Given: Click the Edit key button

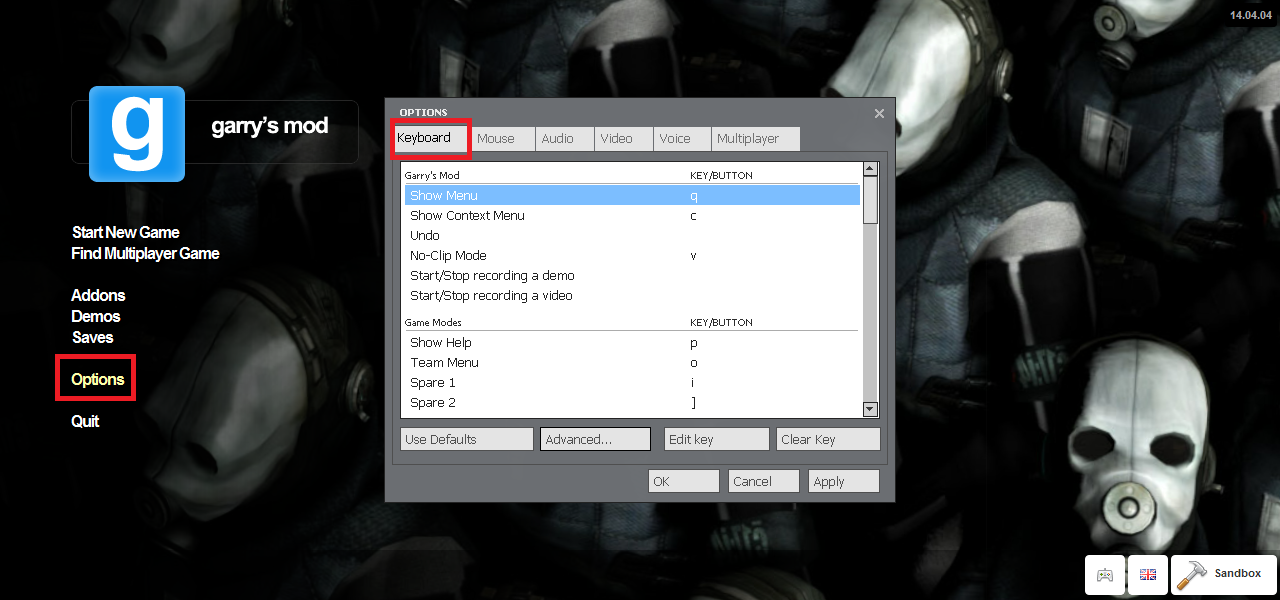Looking at the screenshot, I should (x=717, y=439).
